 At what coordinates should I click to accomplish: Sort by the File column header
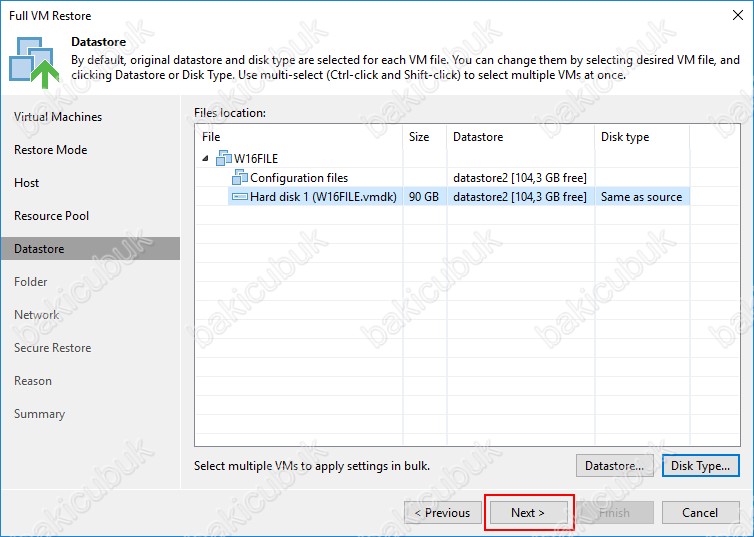299,137
